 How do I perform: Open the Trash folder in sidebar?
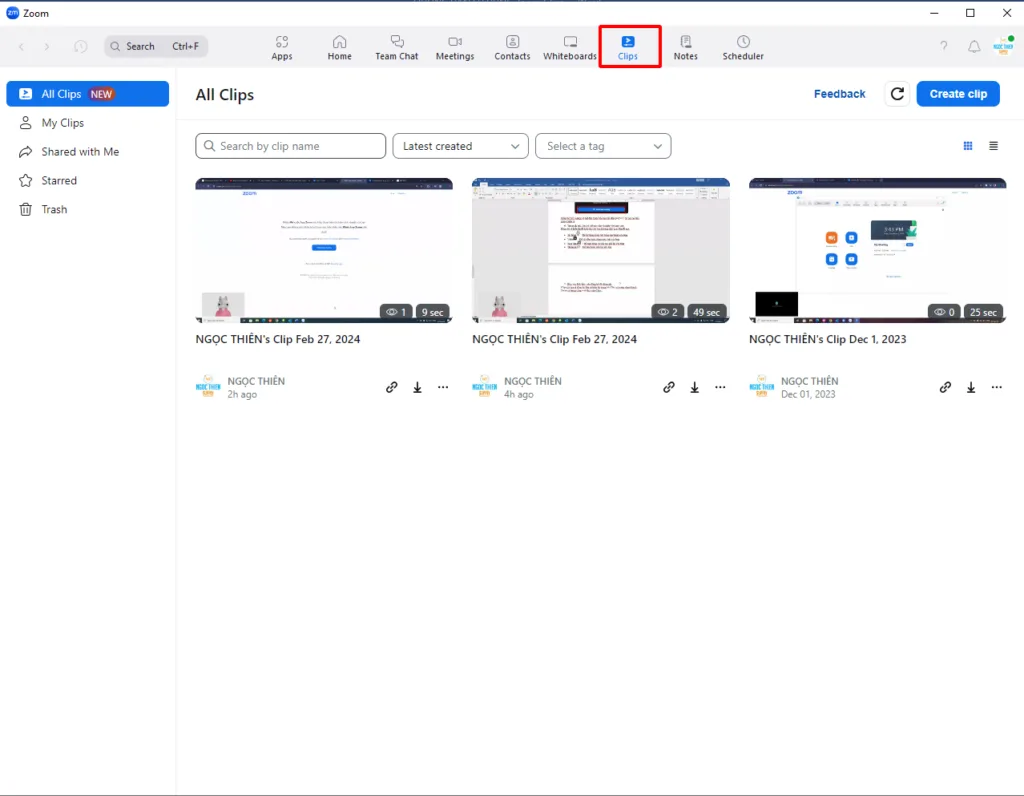54,210
